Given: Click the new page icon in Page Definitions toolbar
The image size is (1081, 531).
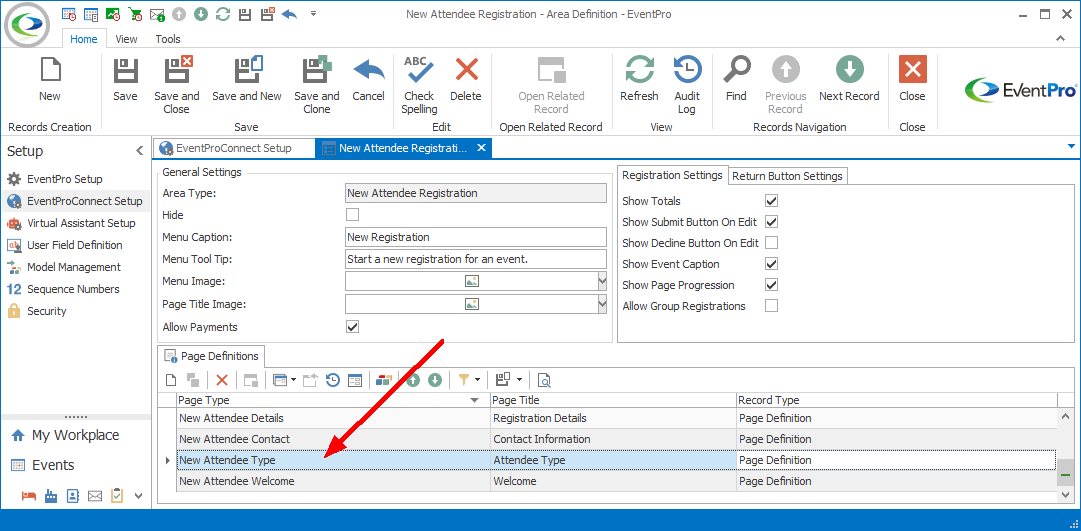Looking at the screenshot, I should tap(172, 379).
